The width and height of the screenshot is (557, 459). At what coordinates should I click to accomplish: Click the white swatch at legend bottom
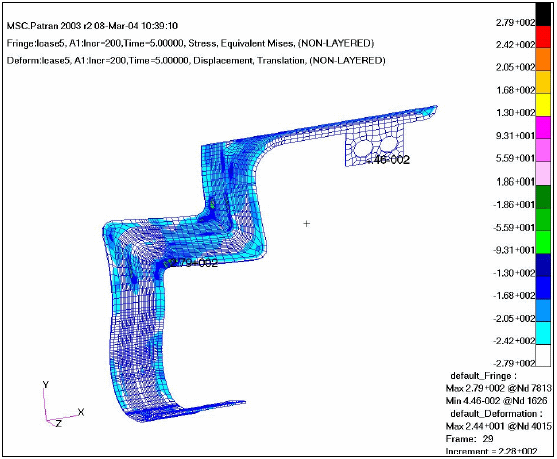pos(543,356)
